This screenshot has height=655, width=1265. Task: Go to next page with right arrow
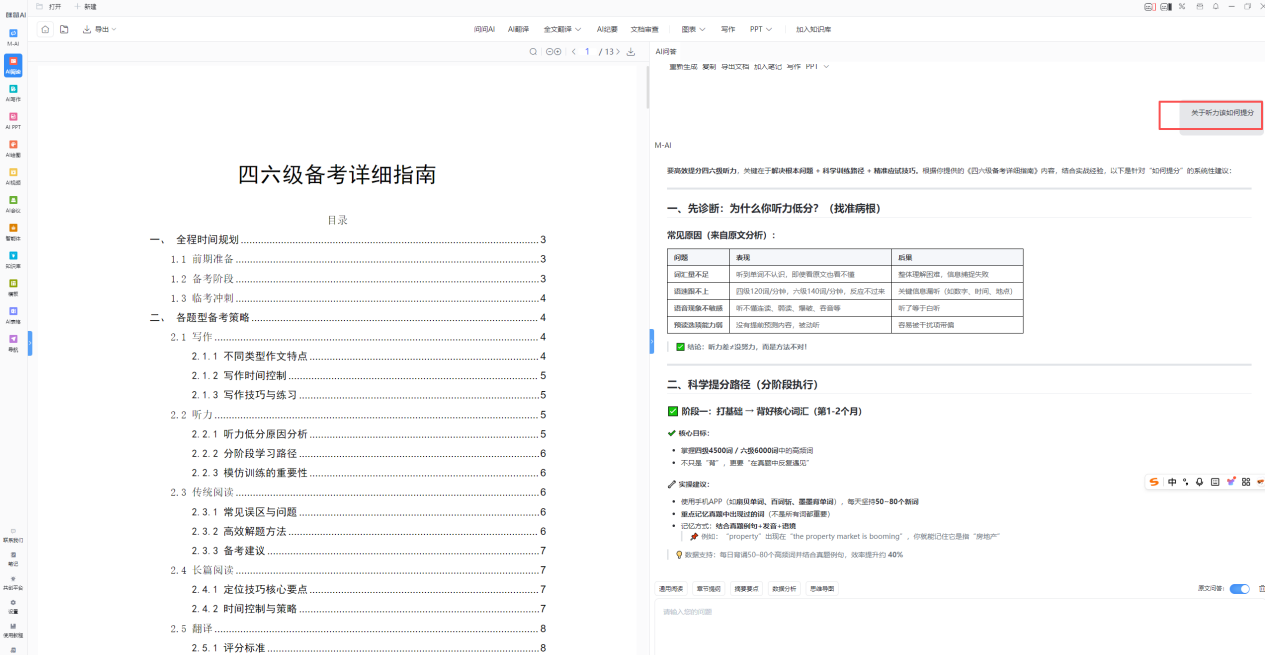pyautogui.click(x=616, y=52)
